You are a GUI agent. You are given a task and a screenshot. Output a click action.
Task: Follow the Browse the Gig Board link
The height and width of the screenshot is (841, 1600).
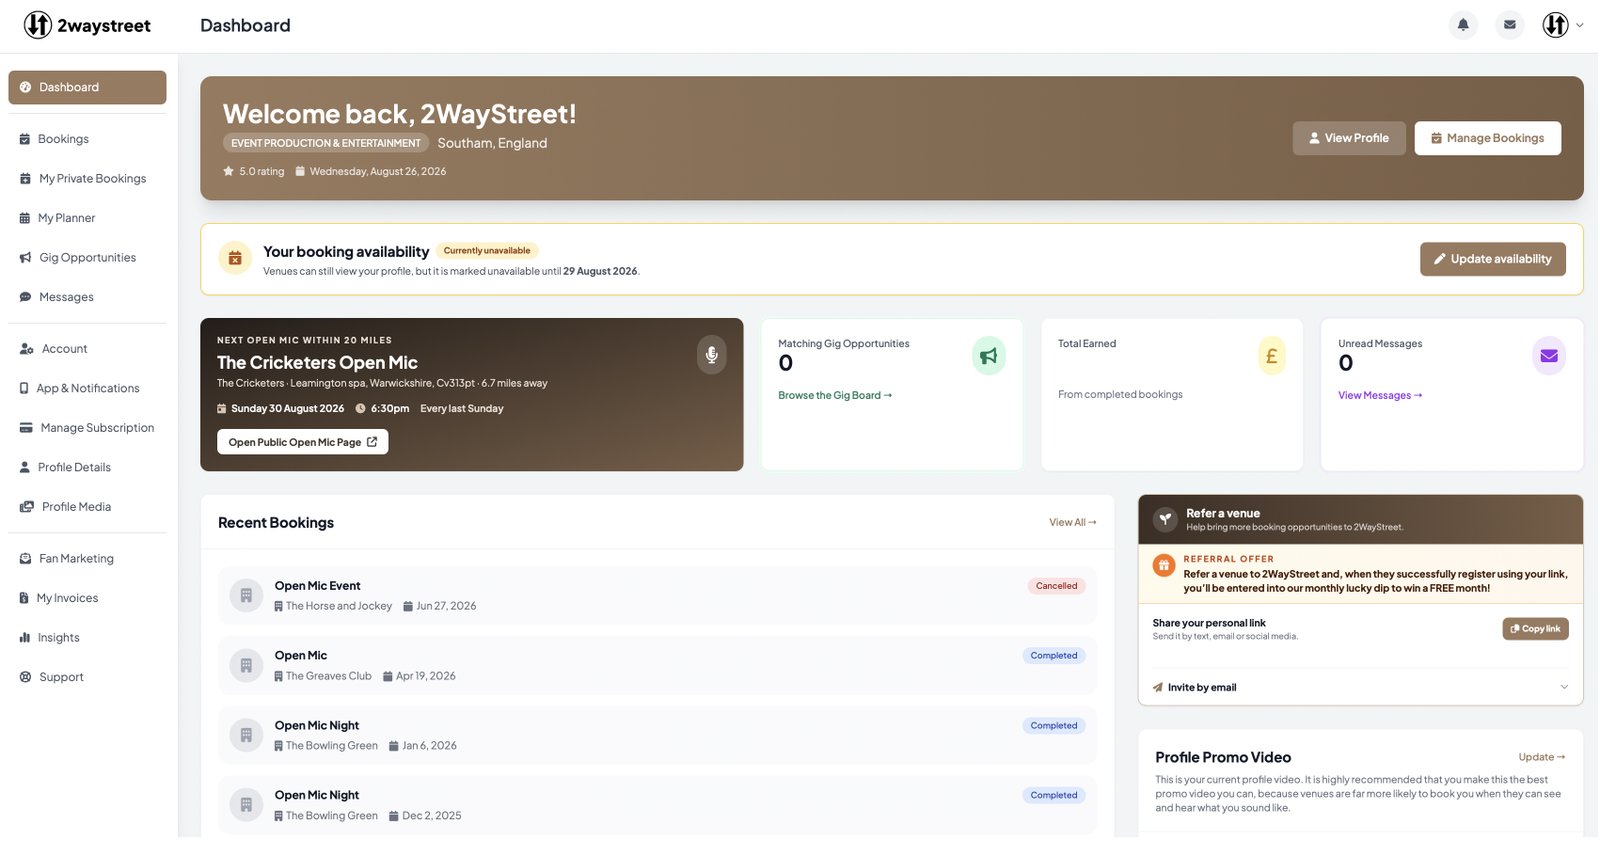coord(835,396)
